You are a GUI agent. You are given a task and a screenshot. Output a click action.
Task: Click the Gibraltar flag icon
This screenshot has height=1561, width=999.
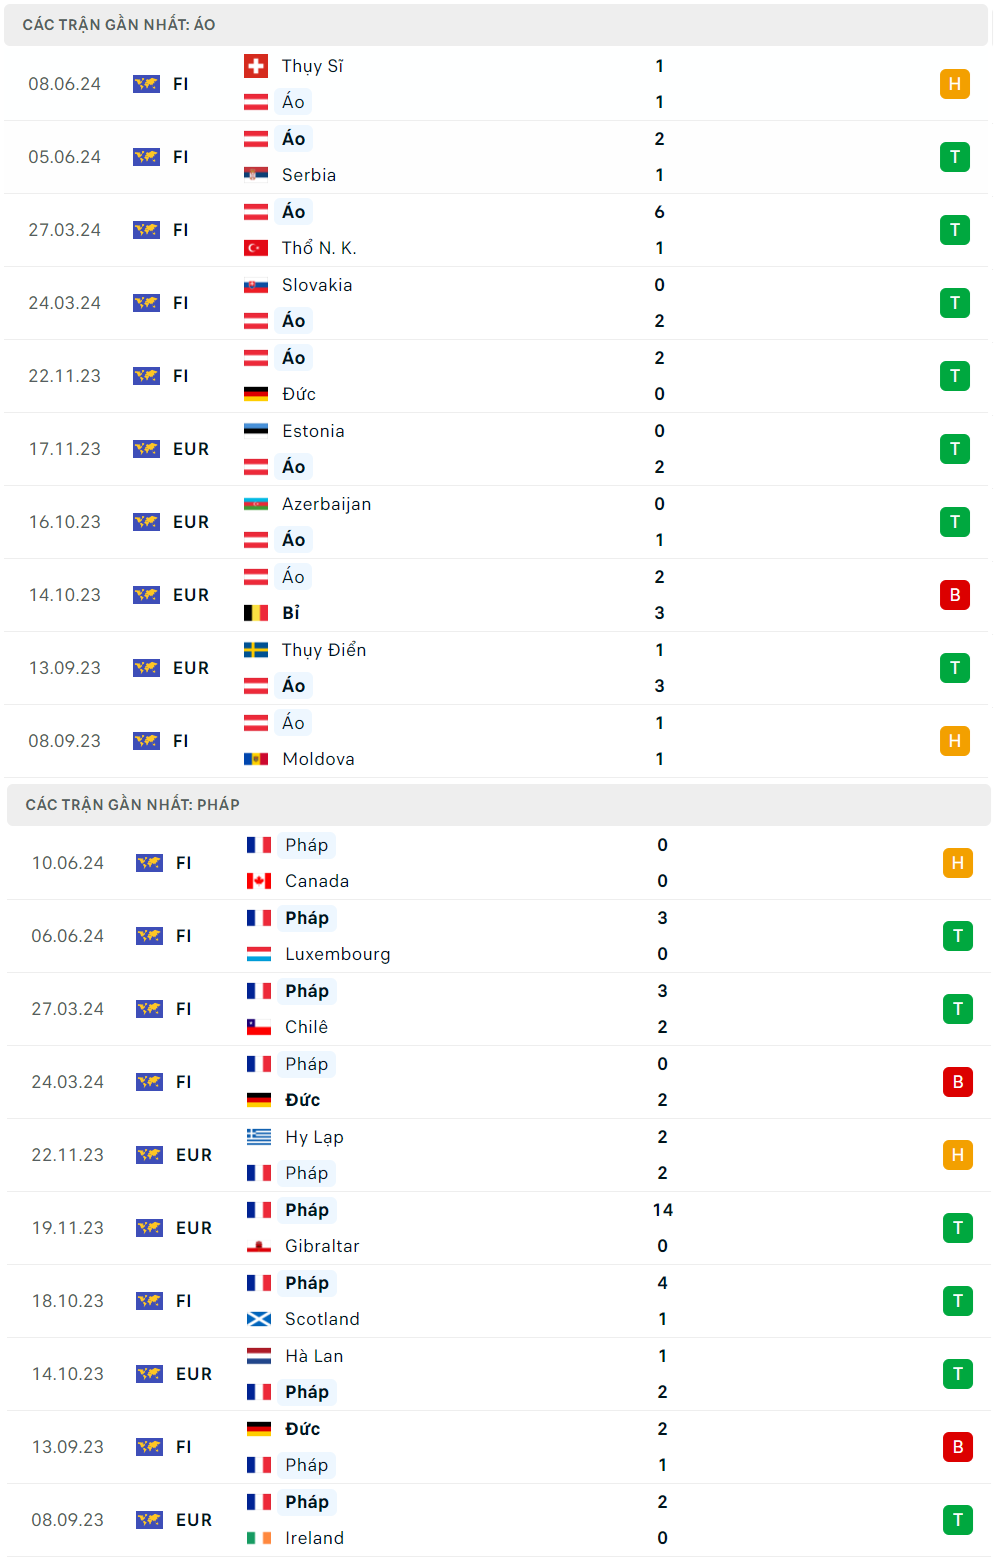click(x=259, y=1246)
